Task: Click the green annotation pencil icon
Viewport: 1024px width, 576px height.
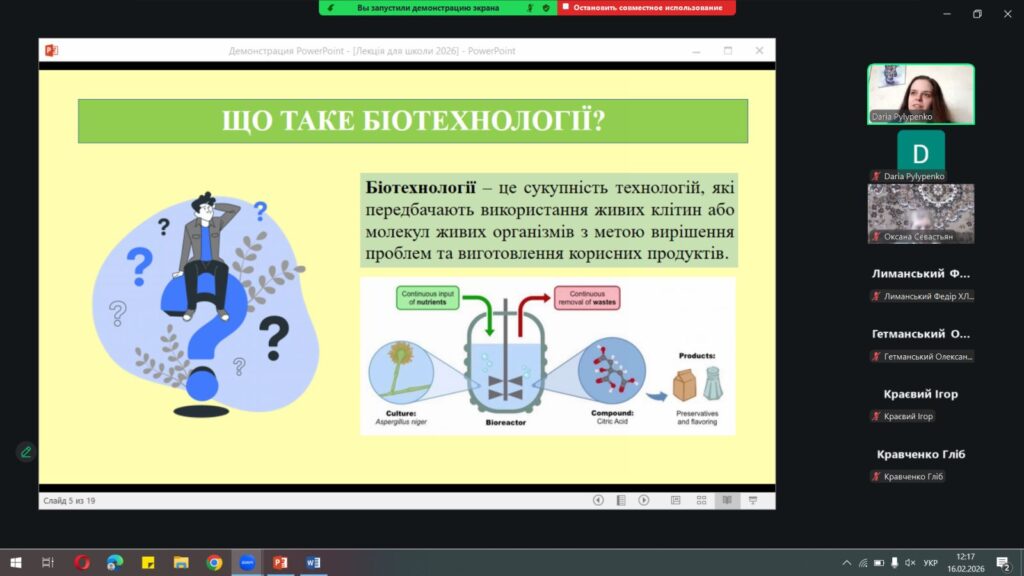Action: (26, 452)
